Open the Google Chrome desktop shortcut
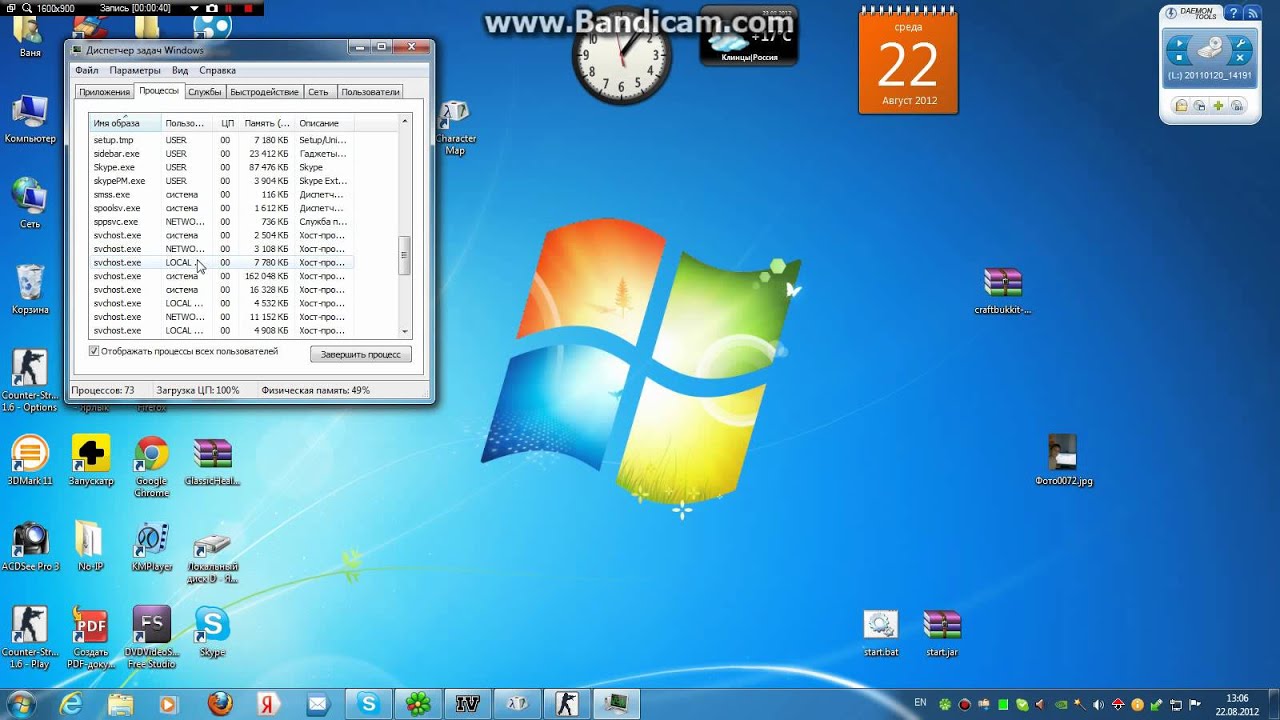This screenshot has height=720, width=1280. (152, 466)
